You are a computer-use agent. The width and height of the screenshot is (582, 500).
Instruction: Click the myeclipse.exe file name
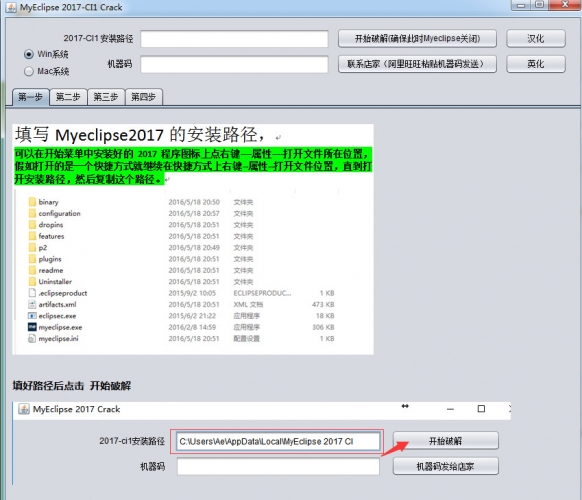pos(61,327)
